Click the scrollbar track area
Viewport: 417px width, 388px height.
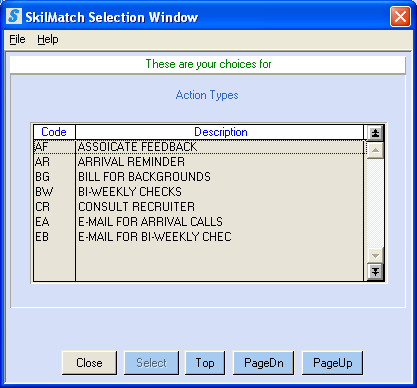(x=375, y=203)
